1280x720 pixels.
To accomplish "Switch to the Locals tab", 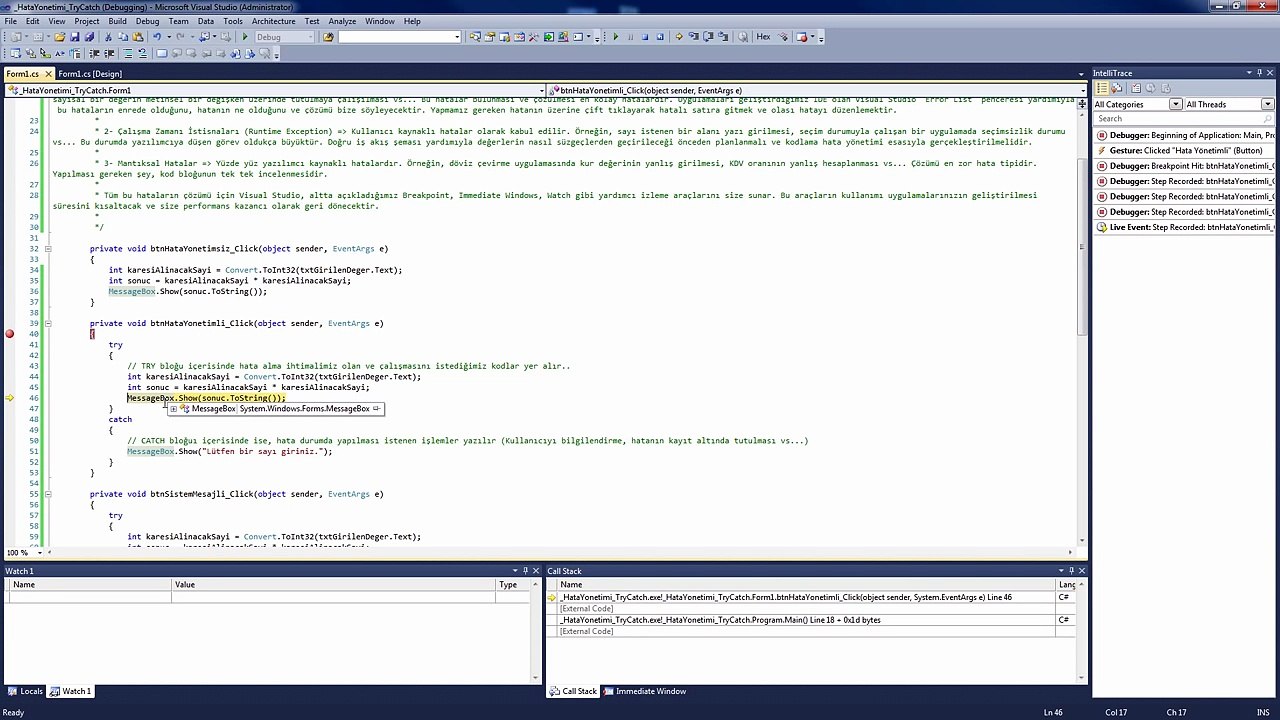I will pyautogui.click(x=25, y=691).
